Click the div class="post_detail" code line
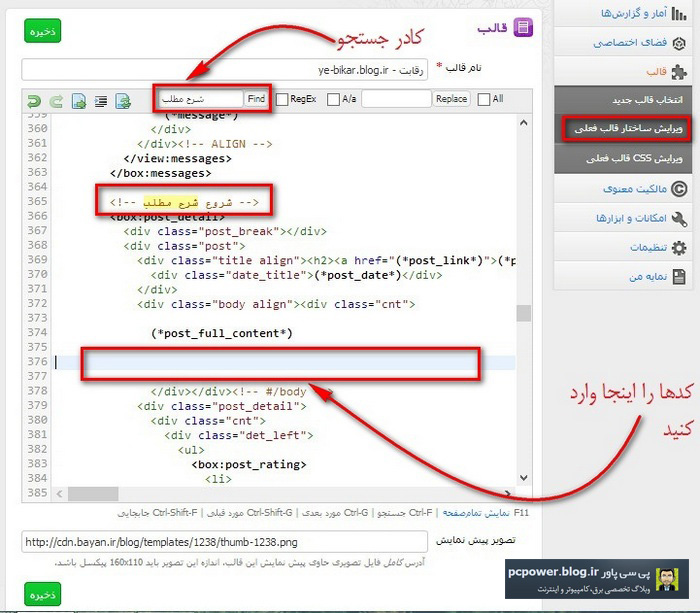This screenshot has height=613, width=700. coord(222,406)
